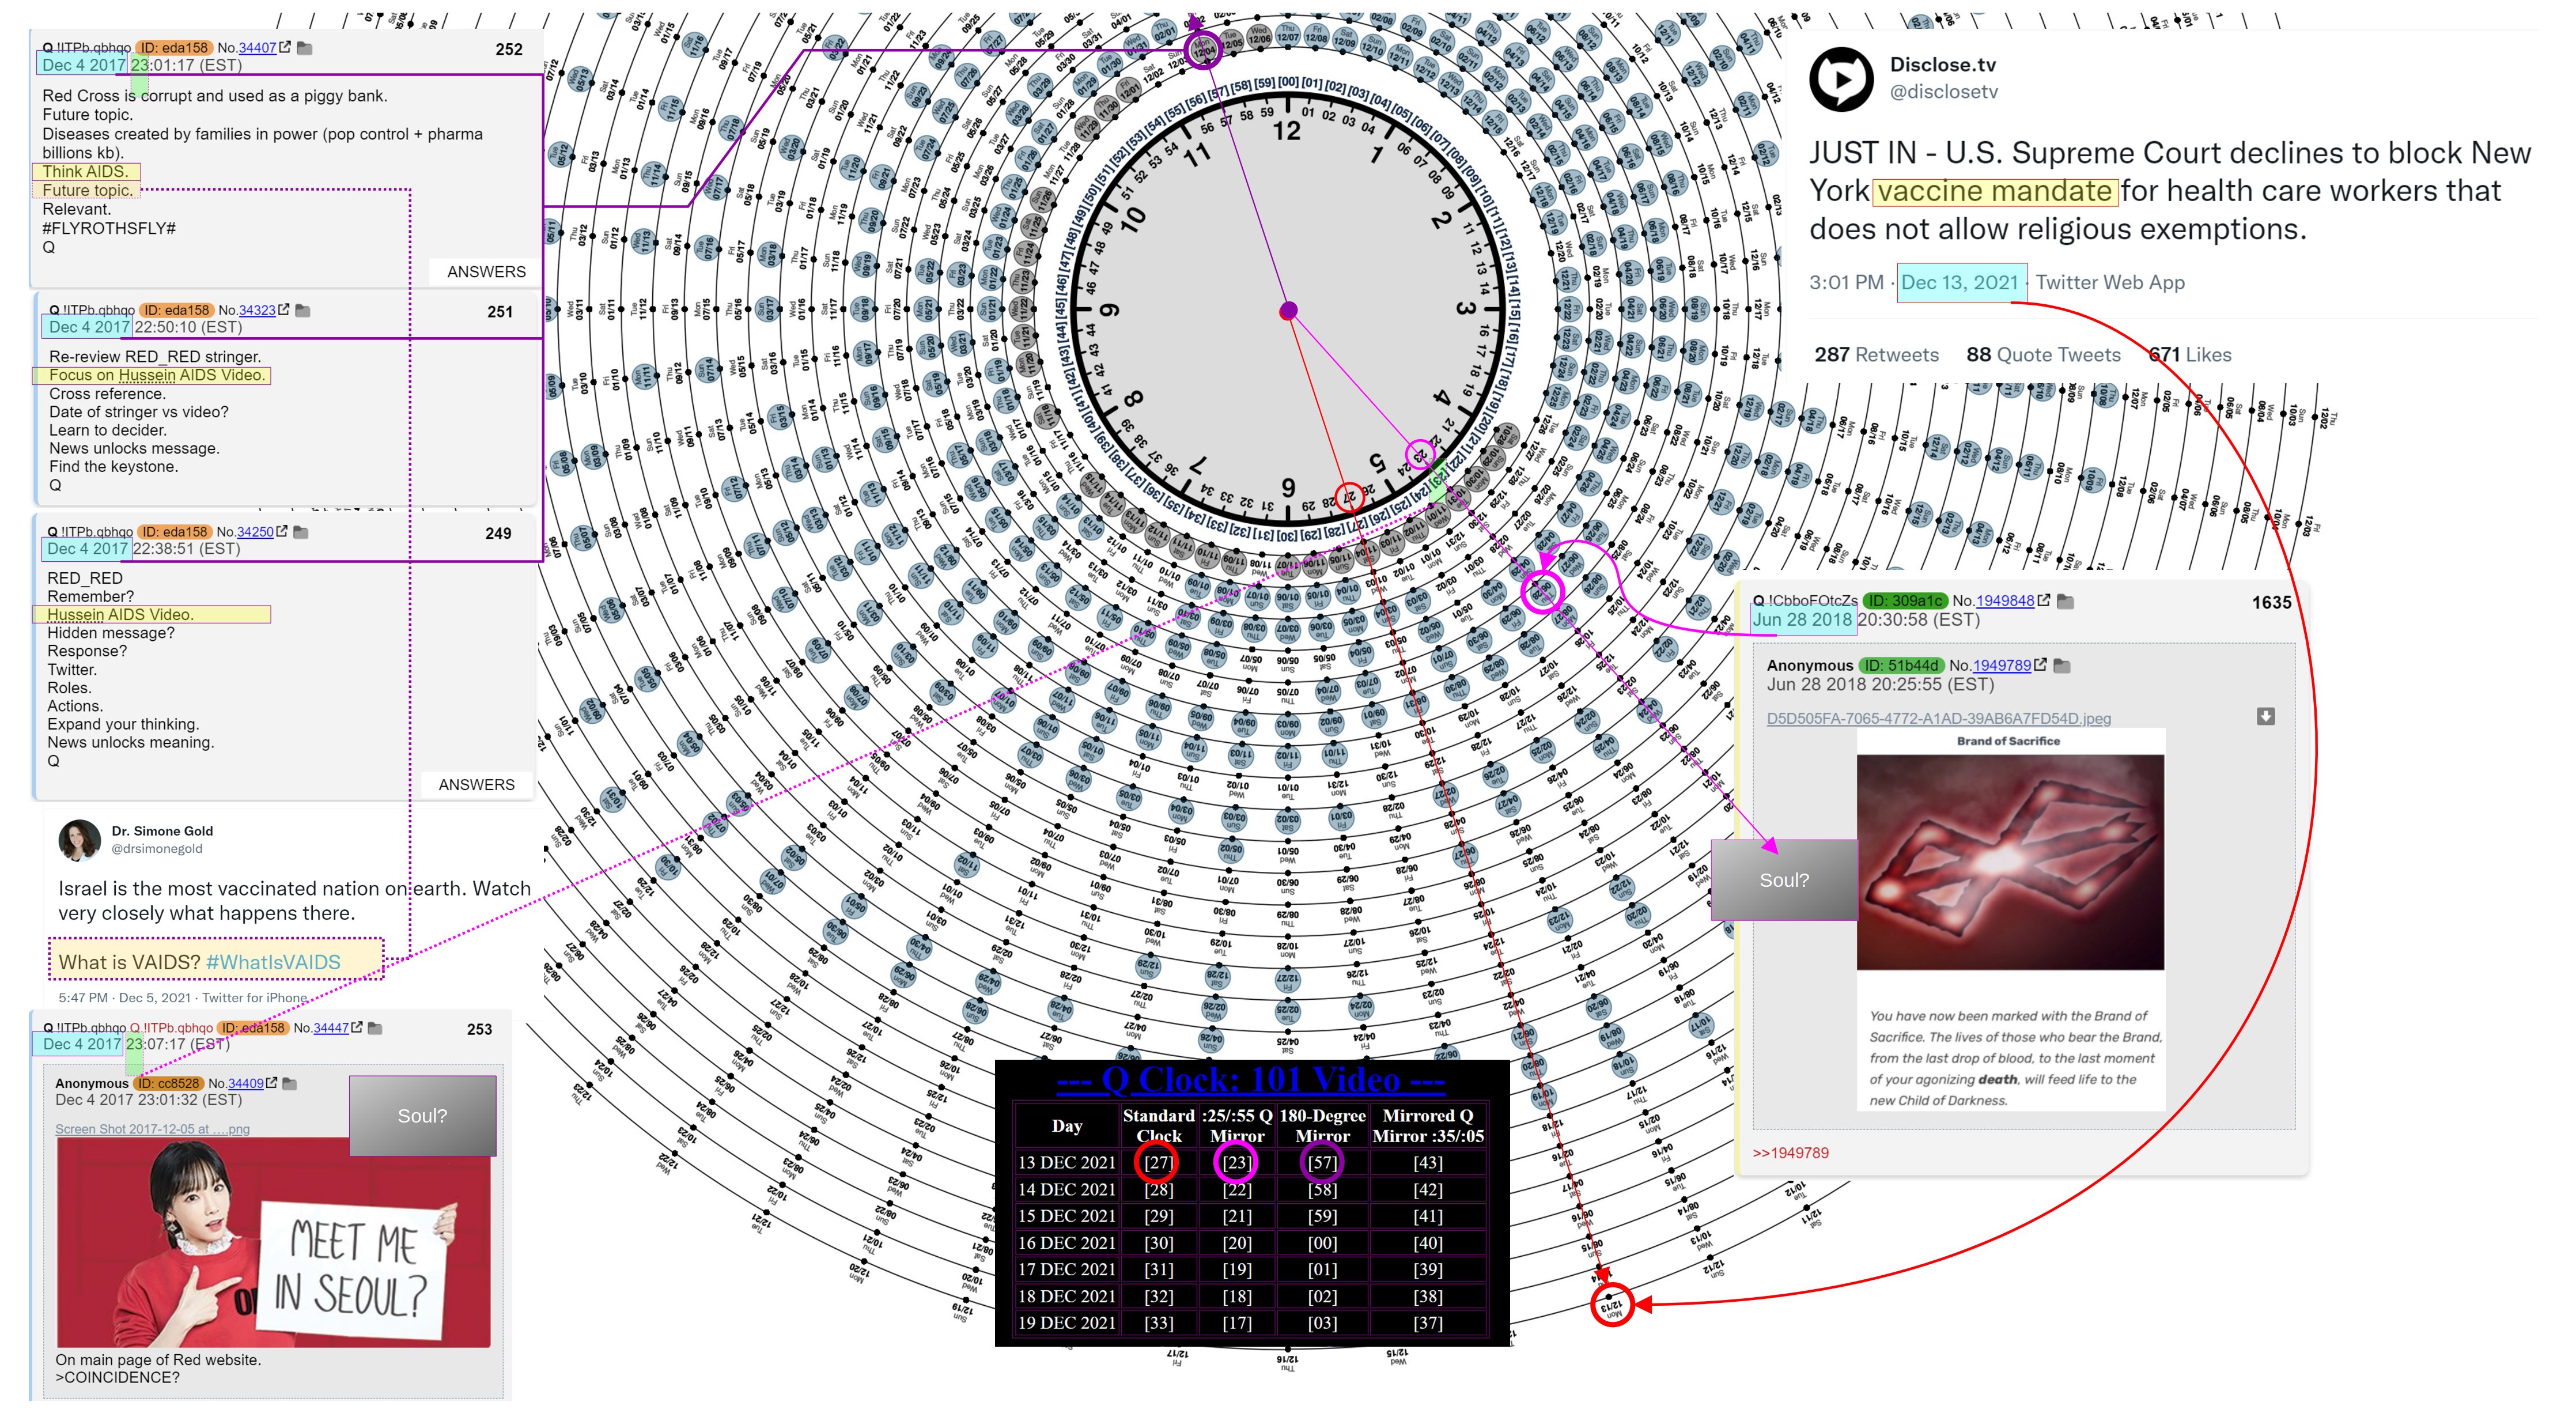This screenshot has width=2576, height=1417.
Task: Click the '180-Degree Mirror' column header
Action: [1322, 1125]
